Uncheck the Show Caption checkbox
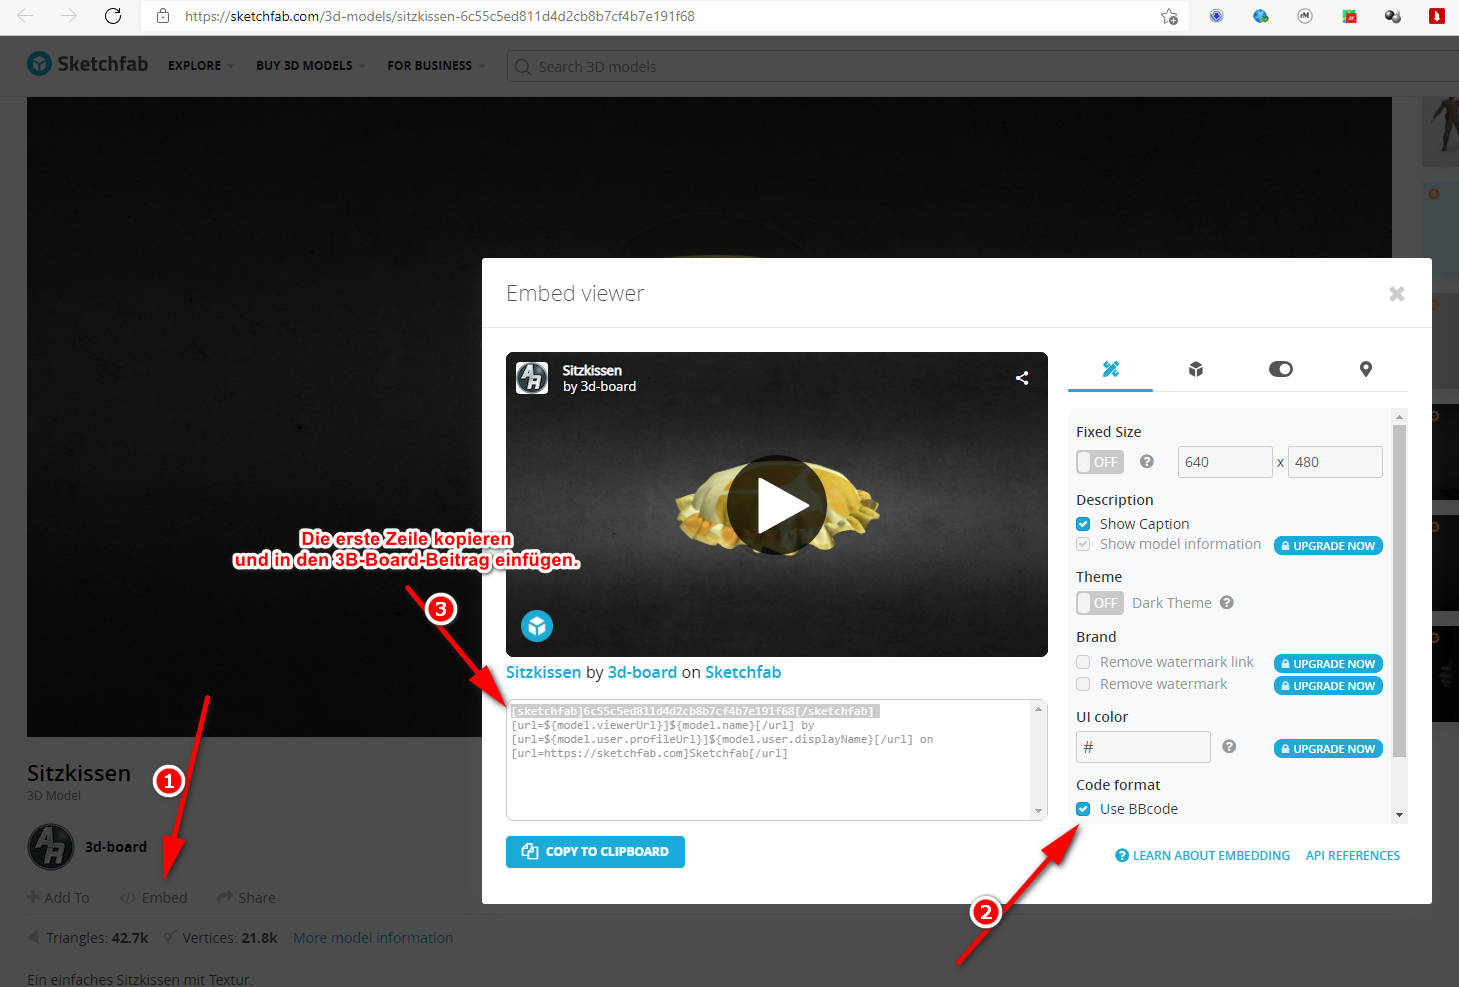This screenshot has width=1459, height=987. click(x=1083, y=524)
